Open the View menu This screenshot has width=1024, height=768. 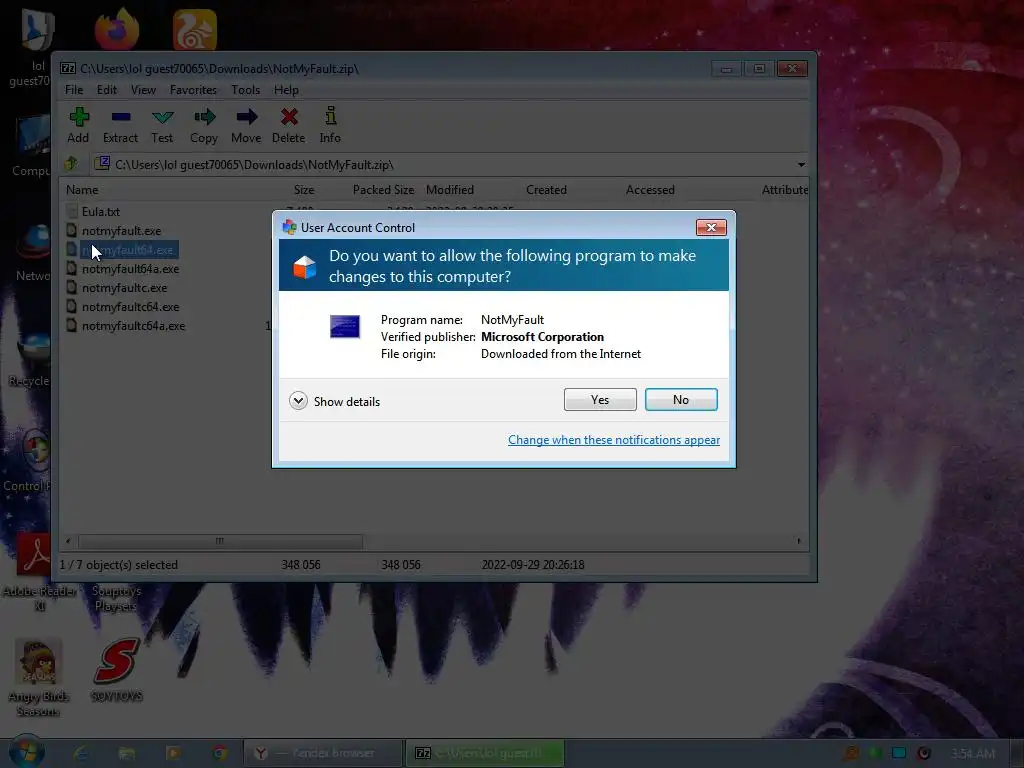(x=143, y=89)
